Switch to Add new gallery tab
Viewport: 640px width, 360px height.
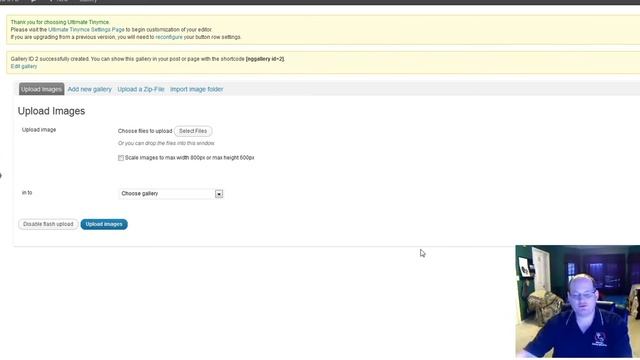tap(89, 89)
